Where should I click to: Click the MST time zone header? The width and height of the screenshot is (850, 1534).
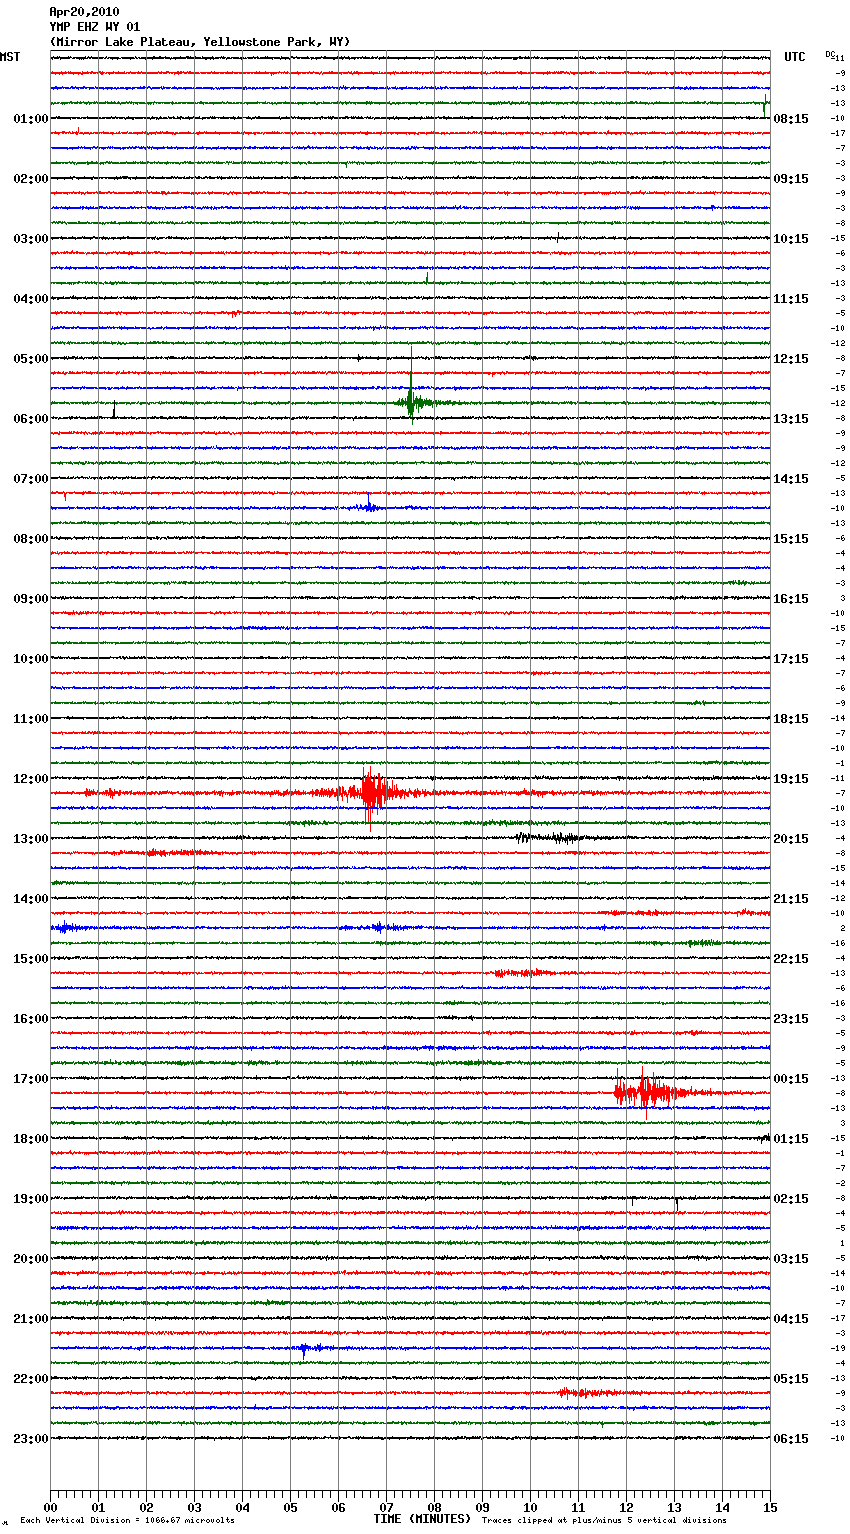pyautogui.click(x=10, y=57)
